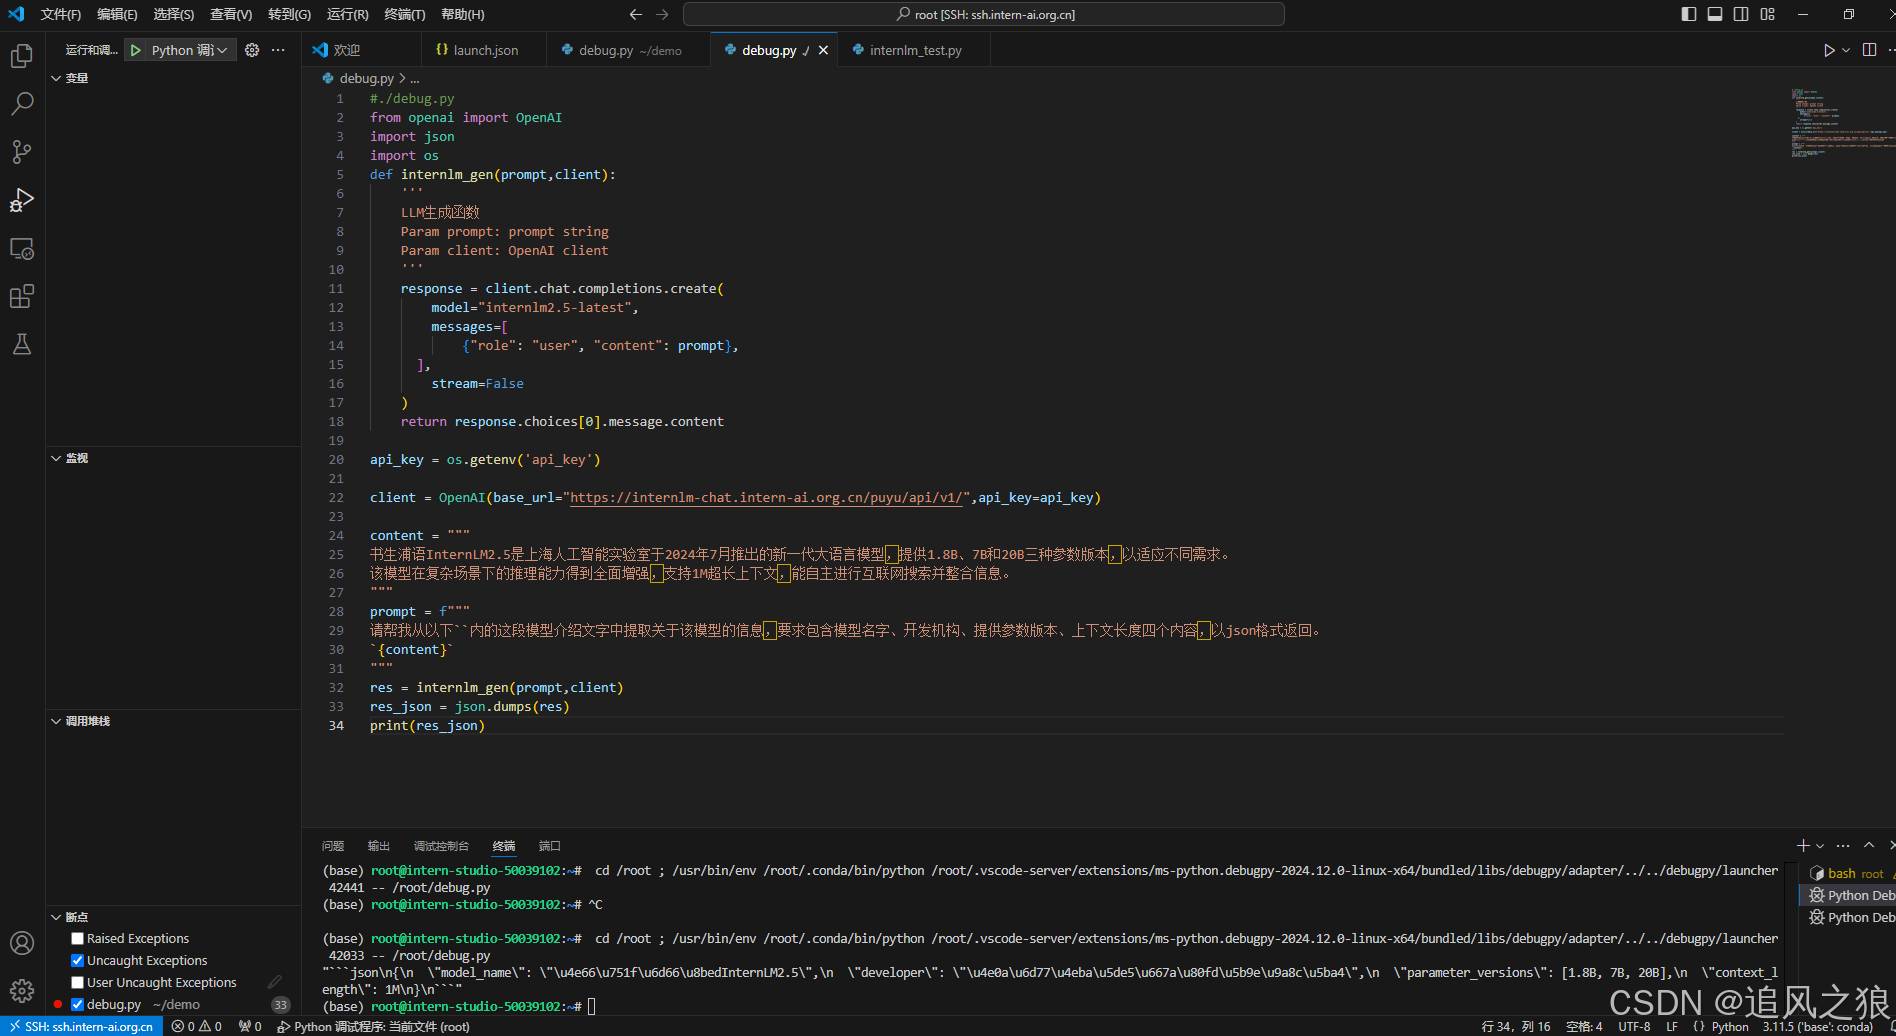Image resolution: width=1896 pixels, height=1036 pixels.
Task: Switch to 问题 problems panel tab
Action: tap(333, 846)
